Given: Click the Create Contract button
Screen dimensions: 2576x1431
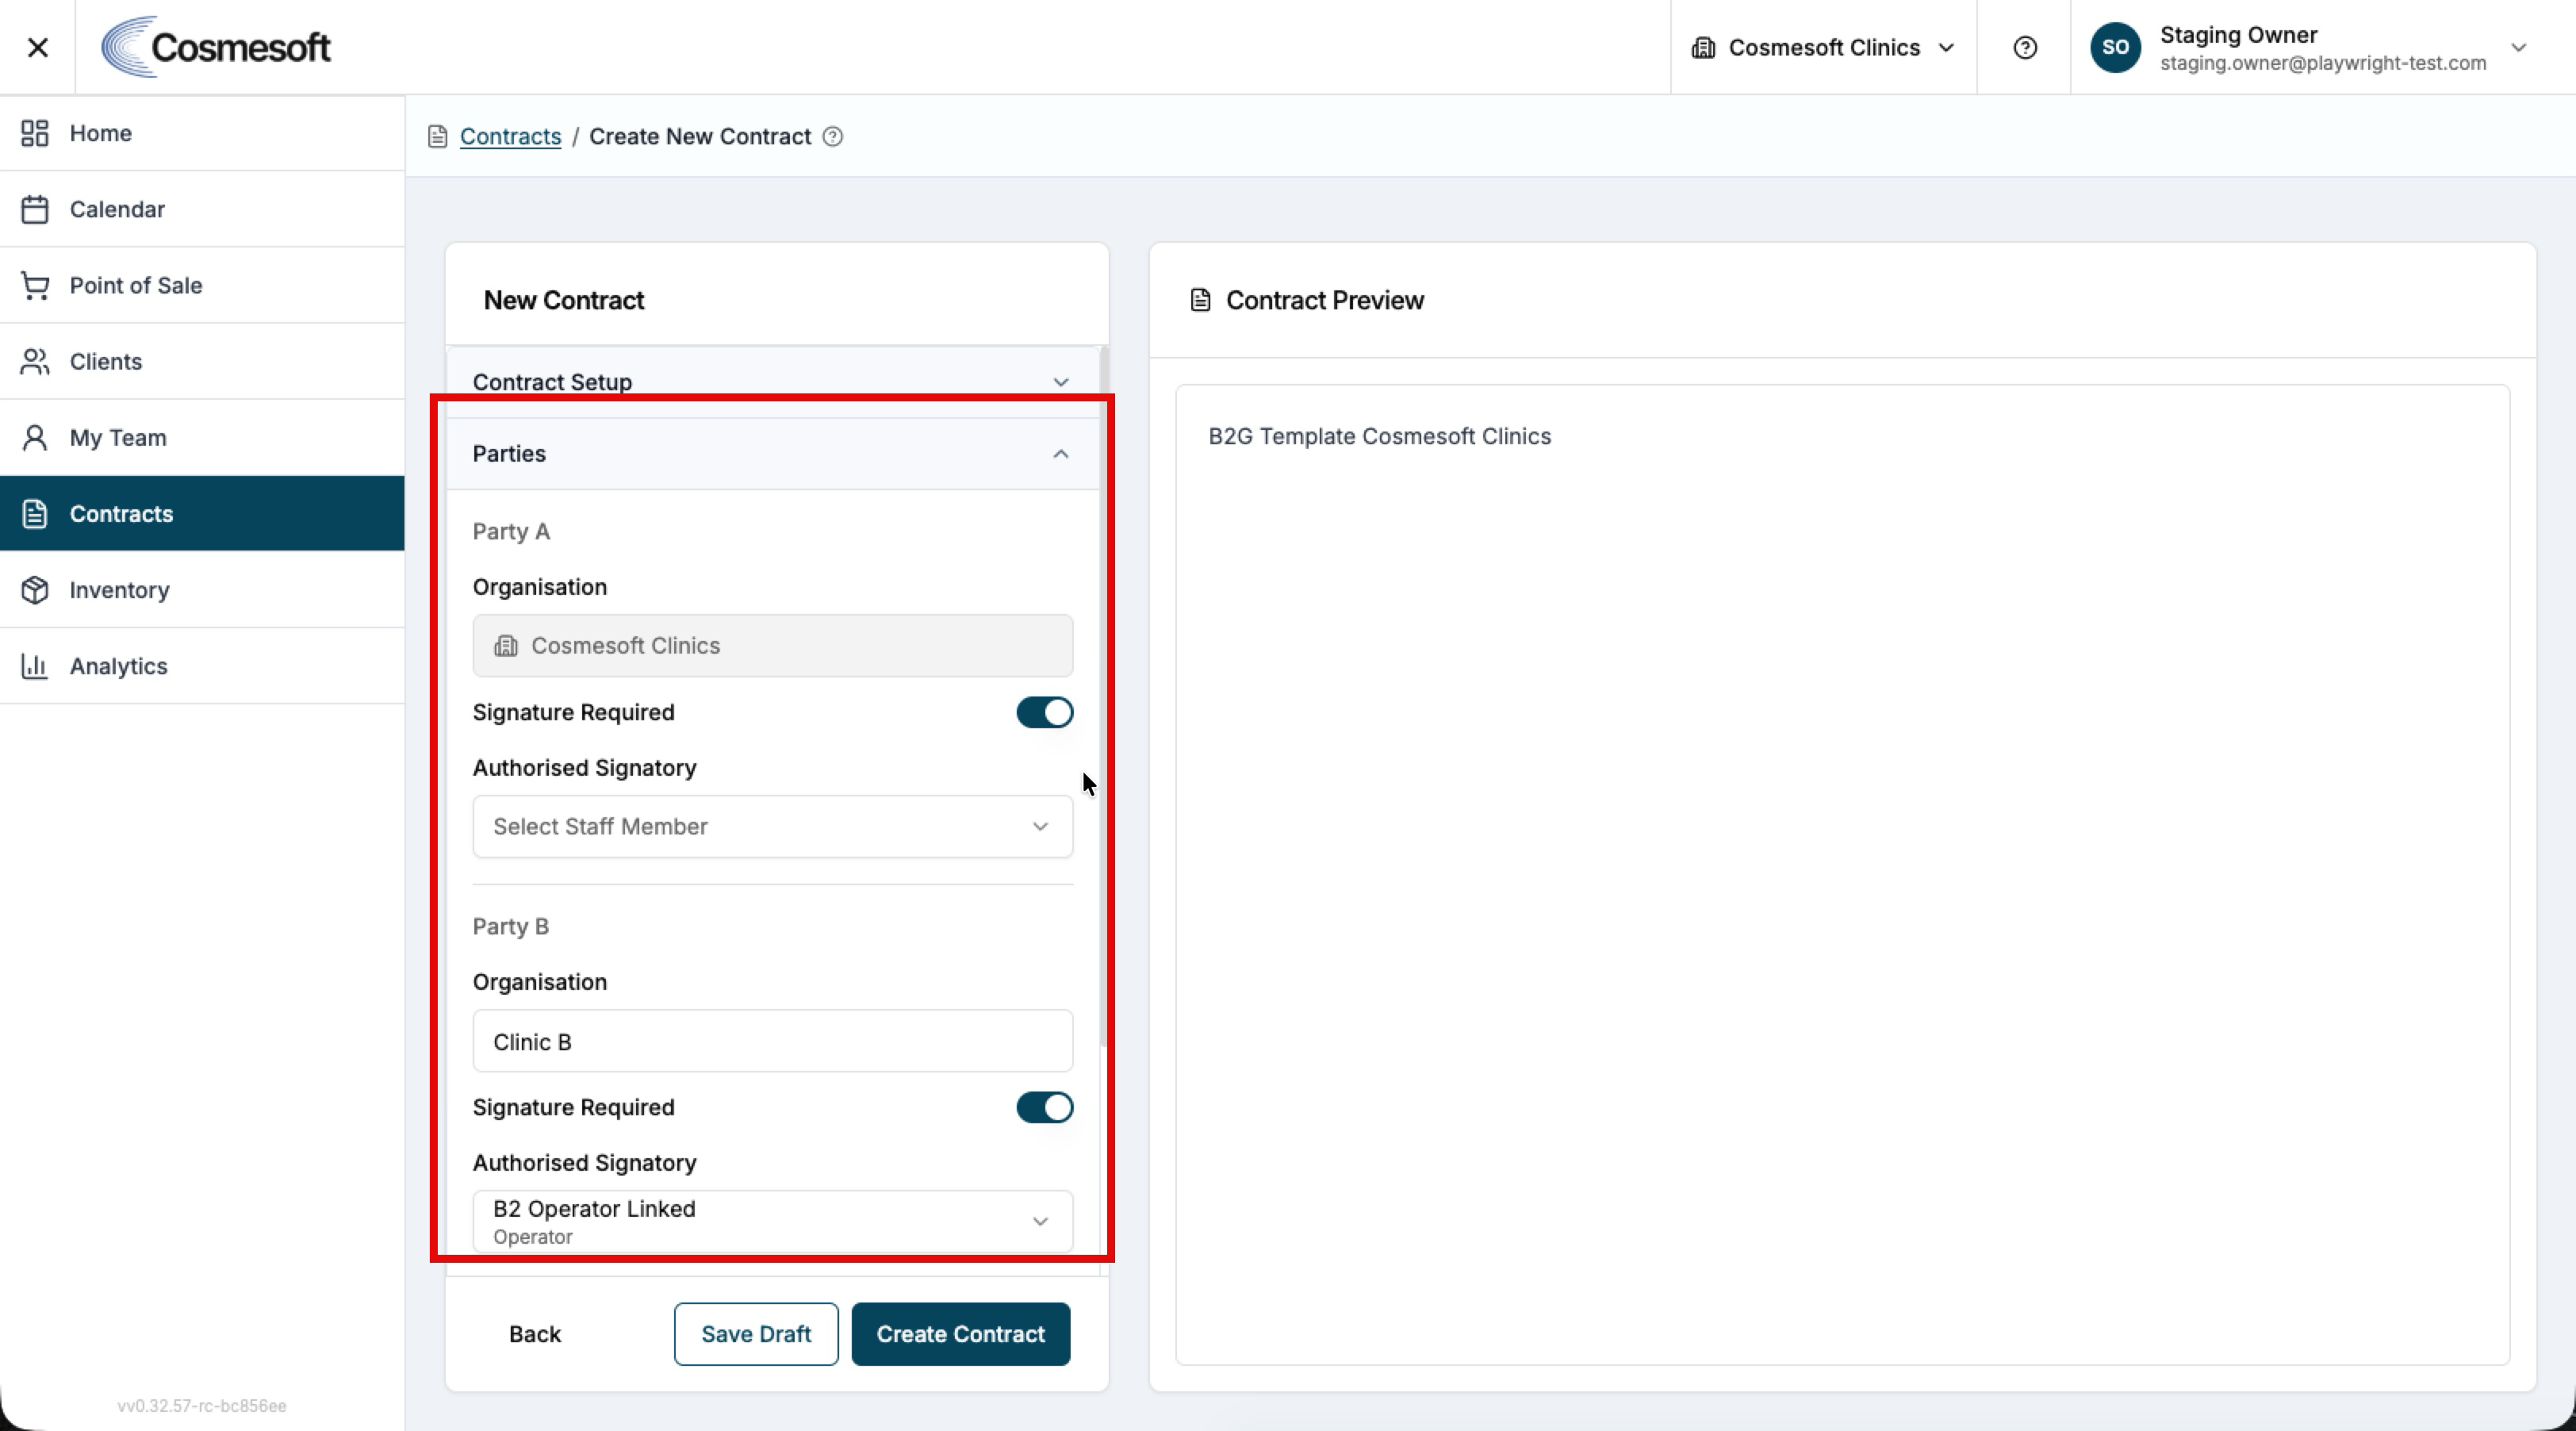Looking at the screenshot, I should coord(960,1334).
